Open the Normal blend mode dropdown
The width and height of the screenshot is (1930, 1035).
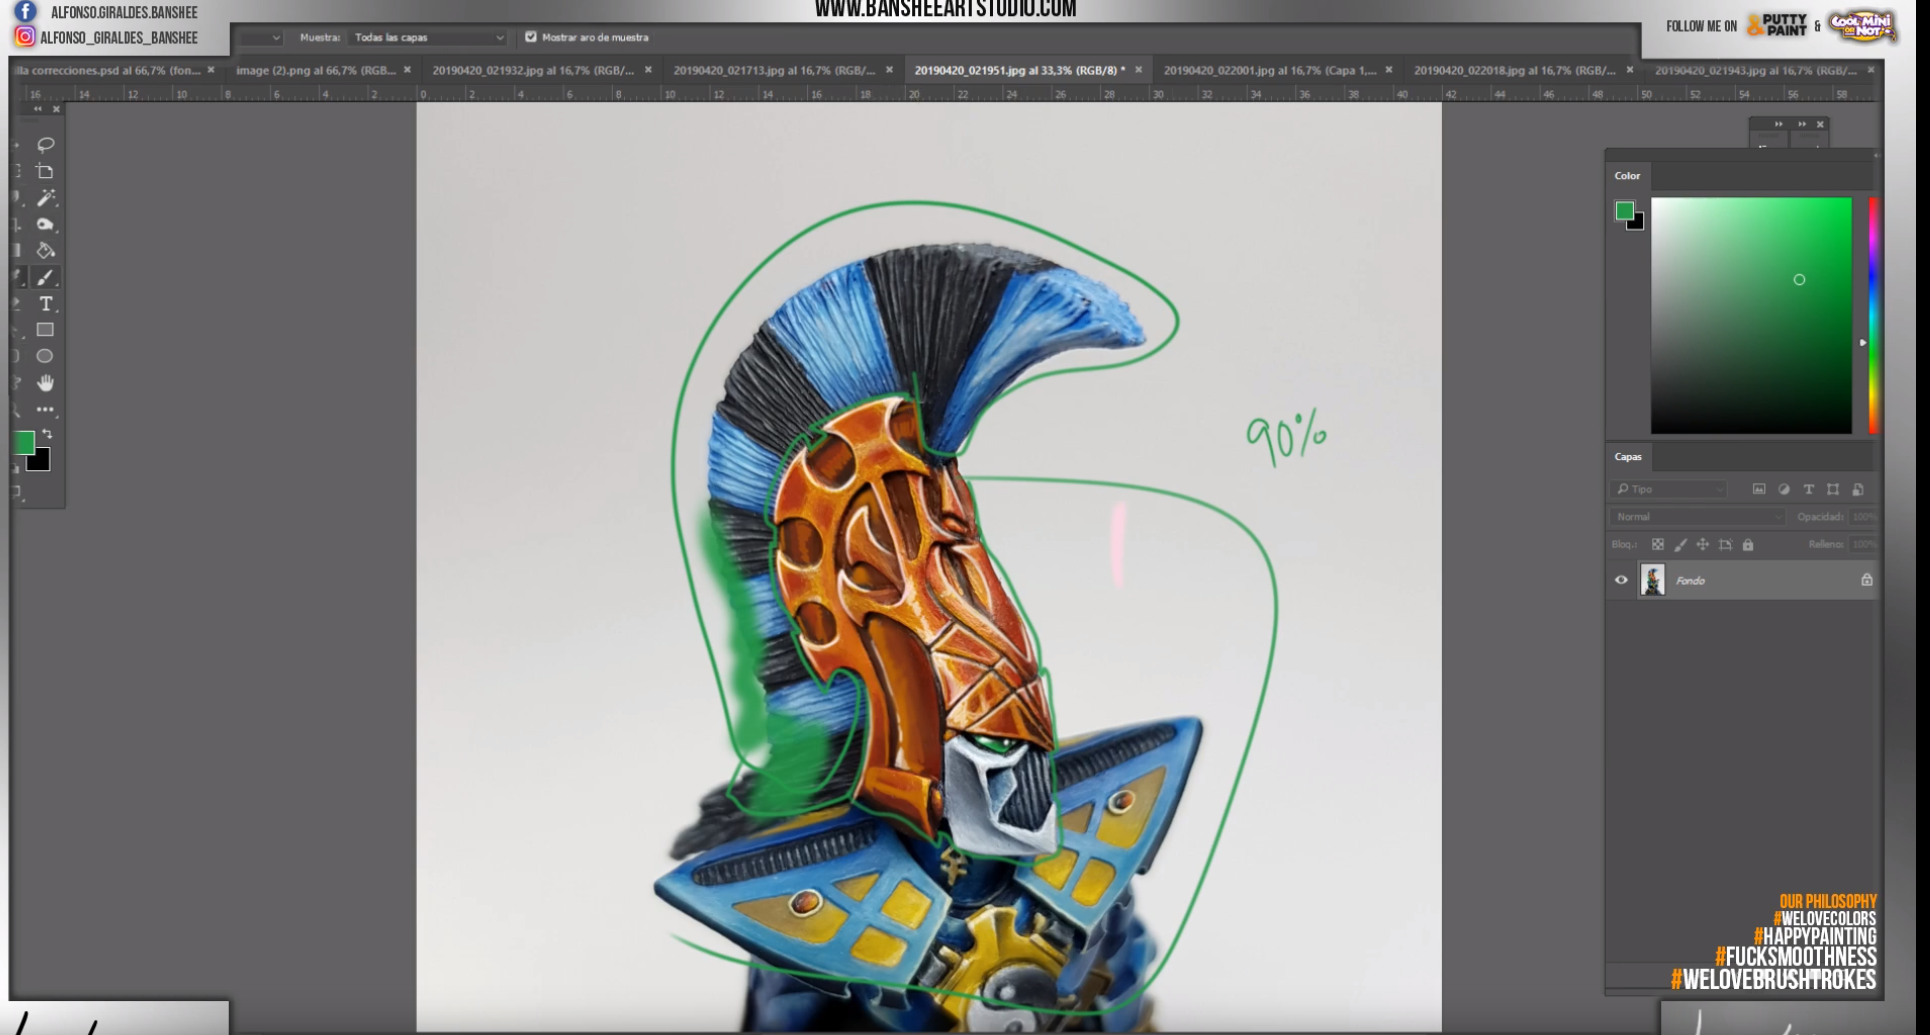[x=1697, y=517]
